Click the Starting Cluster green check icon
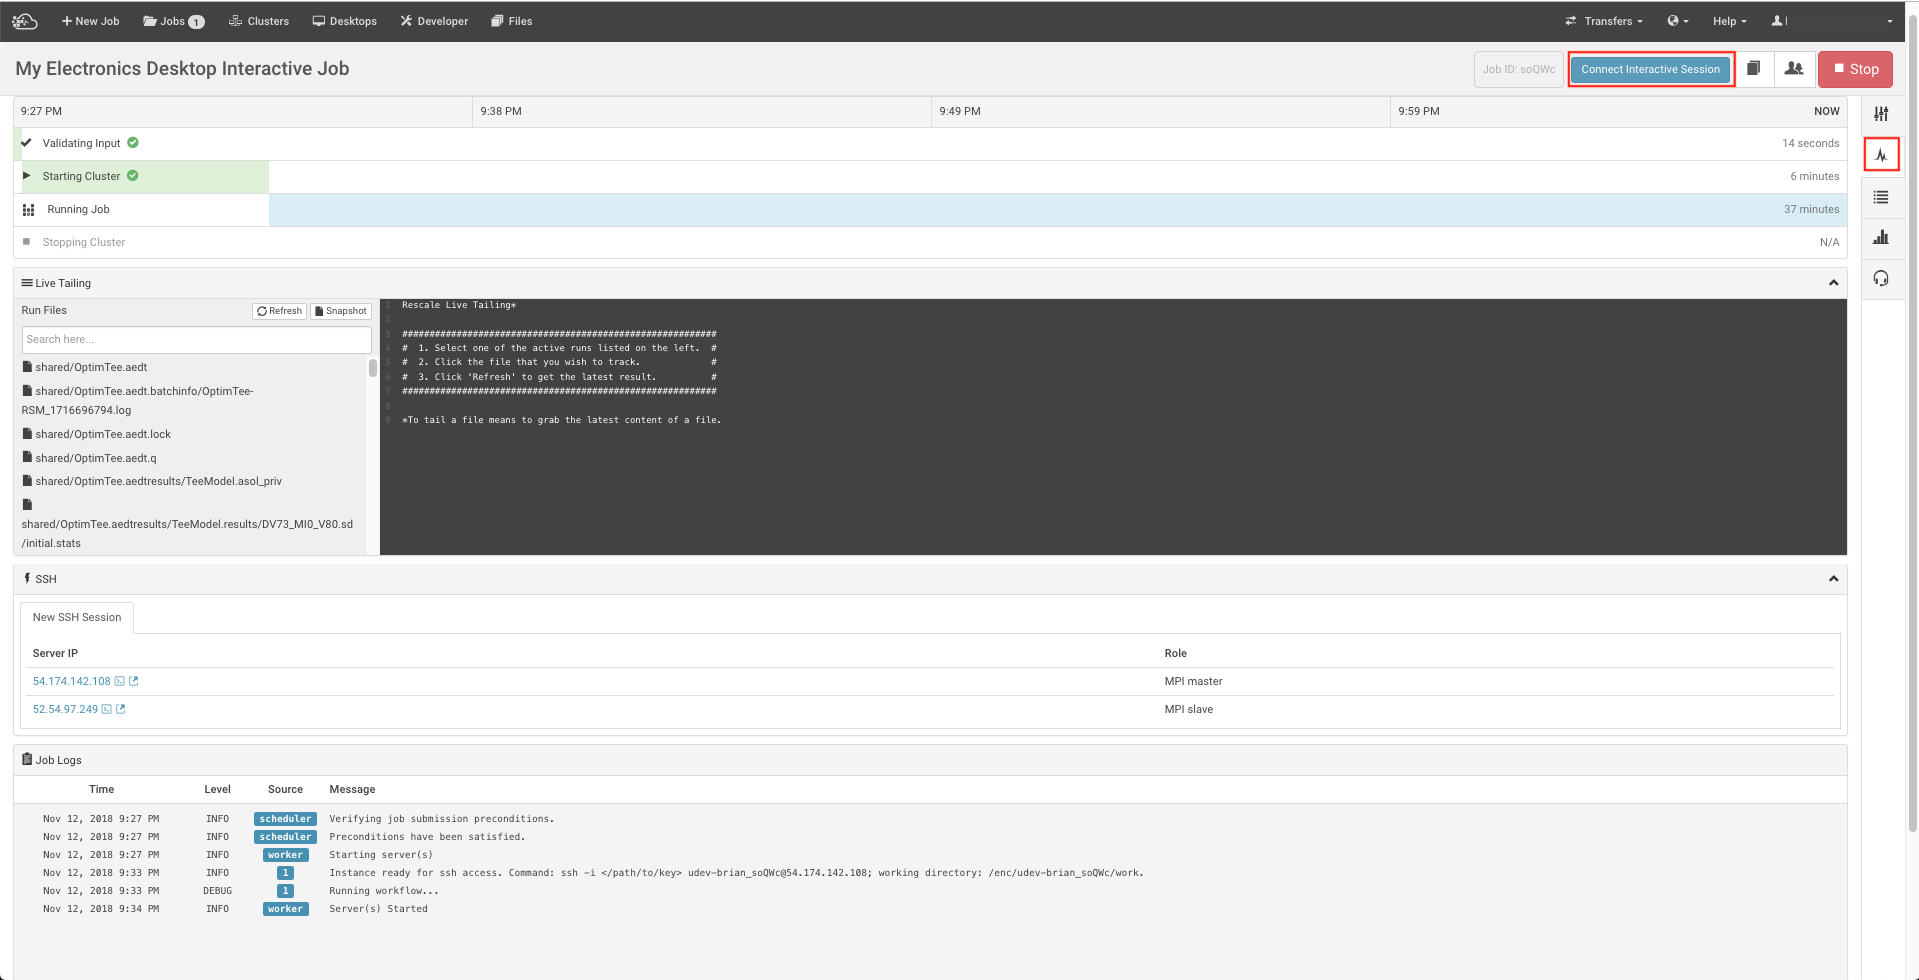Image resolution: width=1919 pixels, height=980 pixels. [133, 176]
